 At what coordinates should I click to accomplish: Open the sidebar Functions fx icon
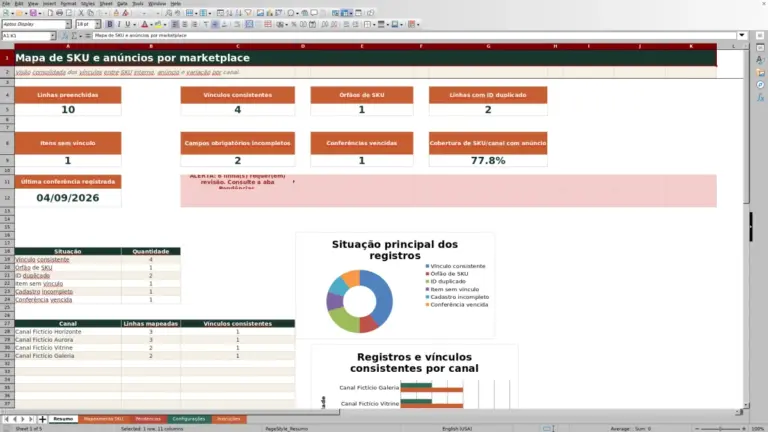760,97
